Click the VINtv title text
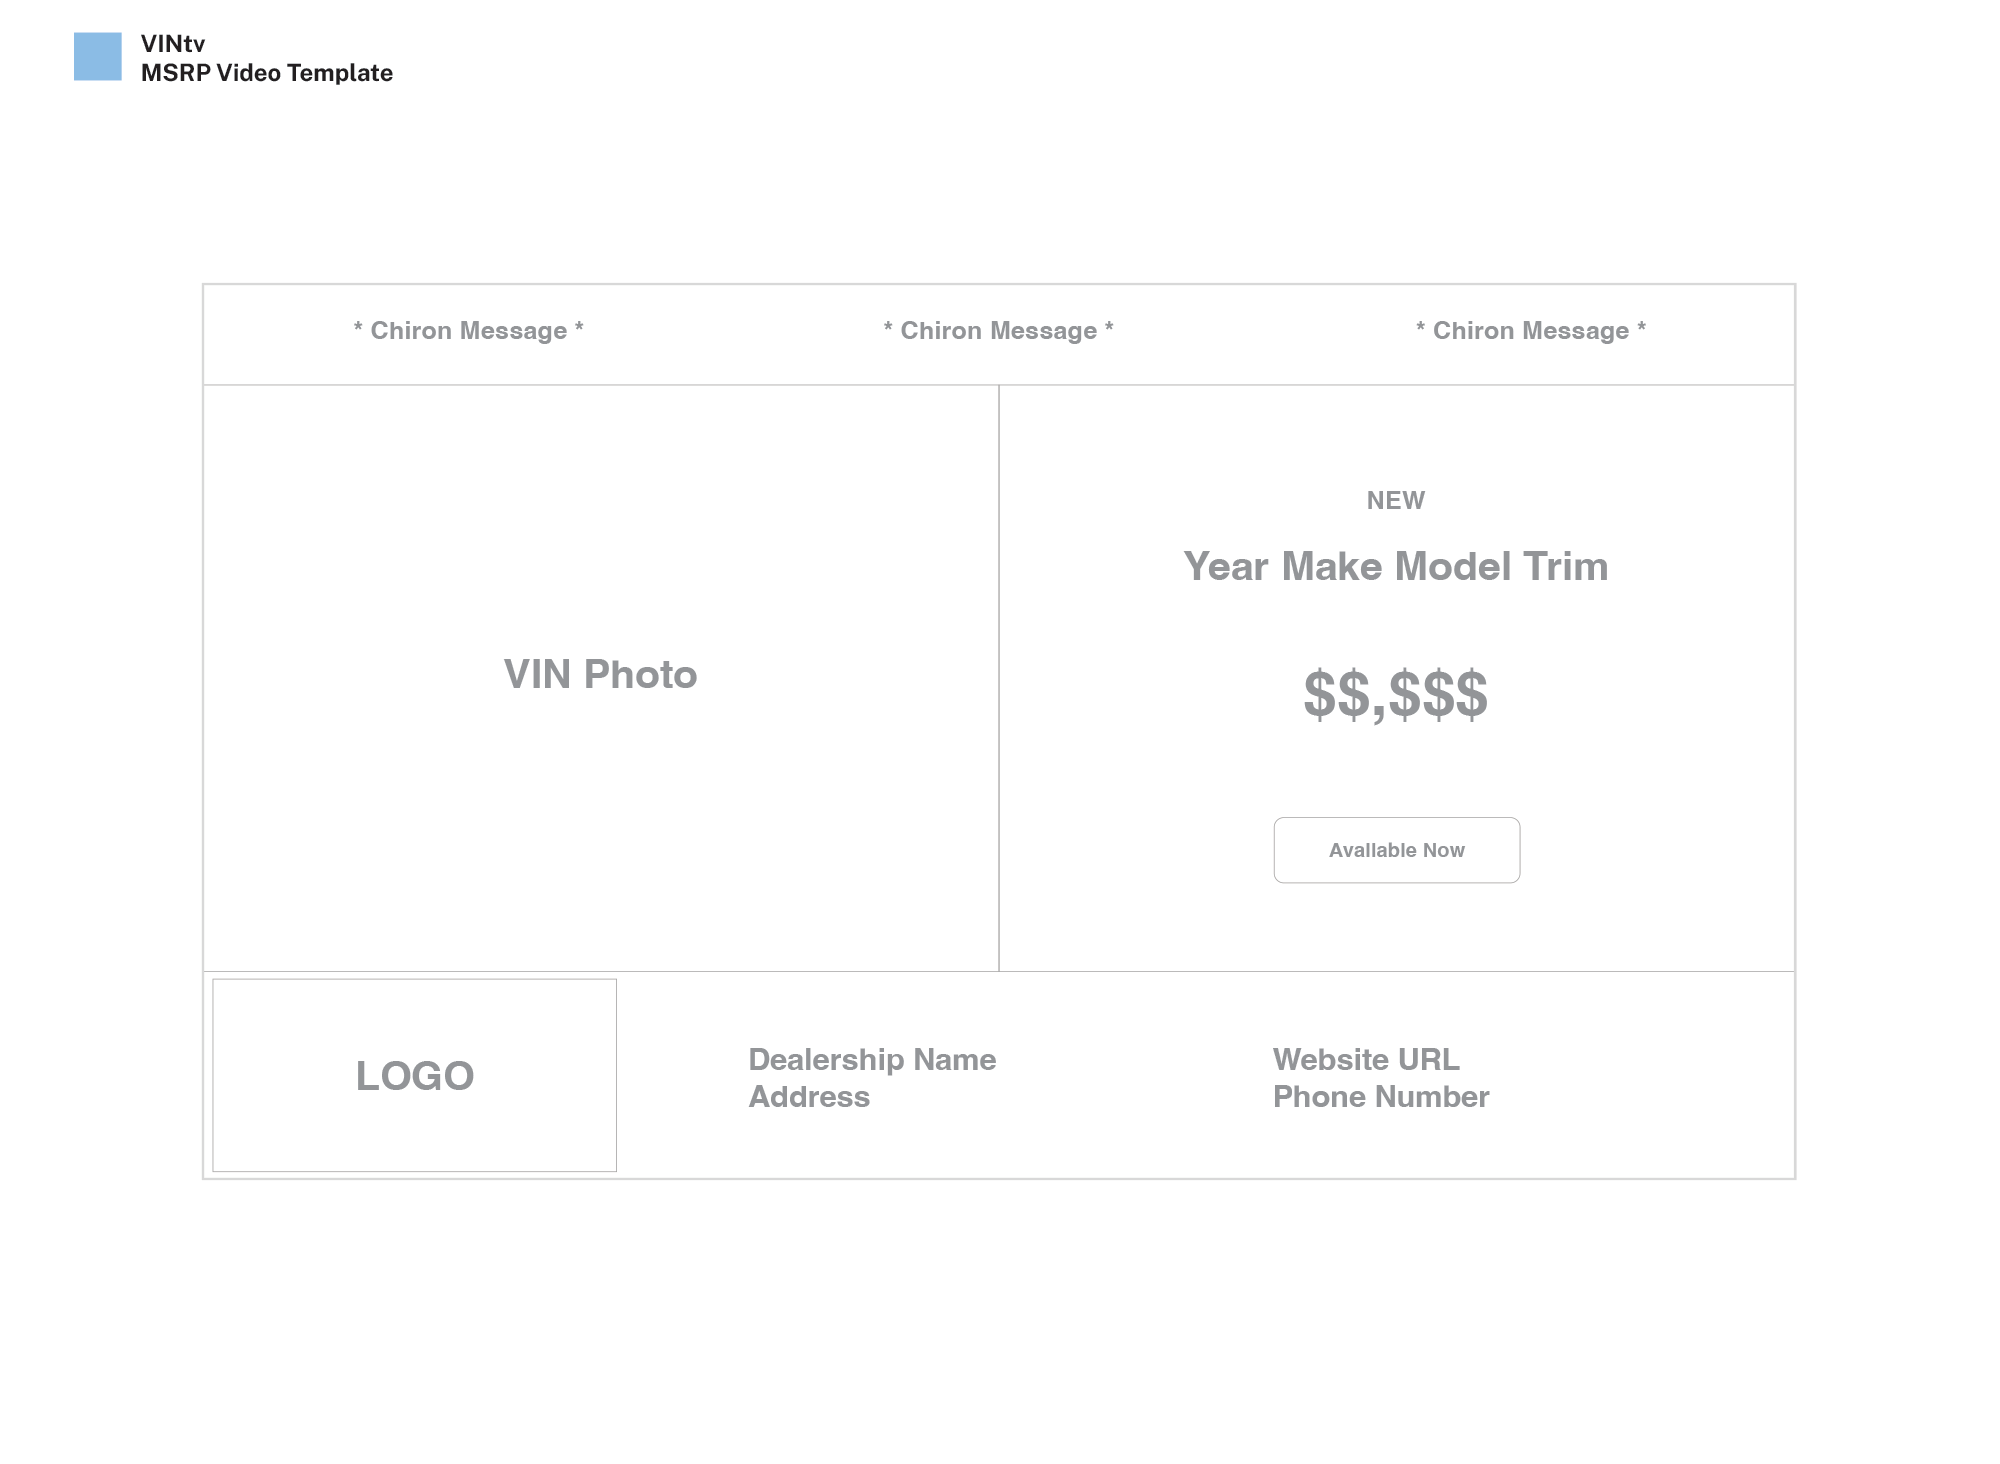Viewport: 2000px width, 1464px height. [173, 43]
